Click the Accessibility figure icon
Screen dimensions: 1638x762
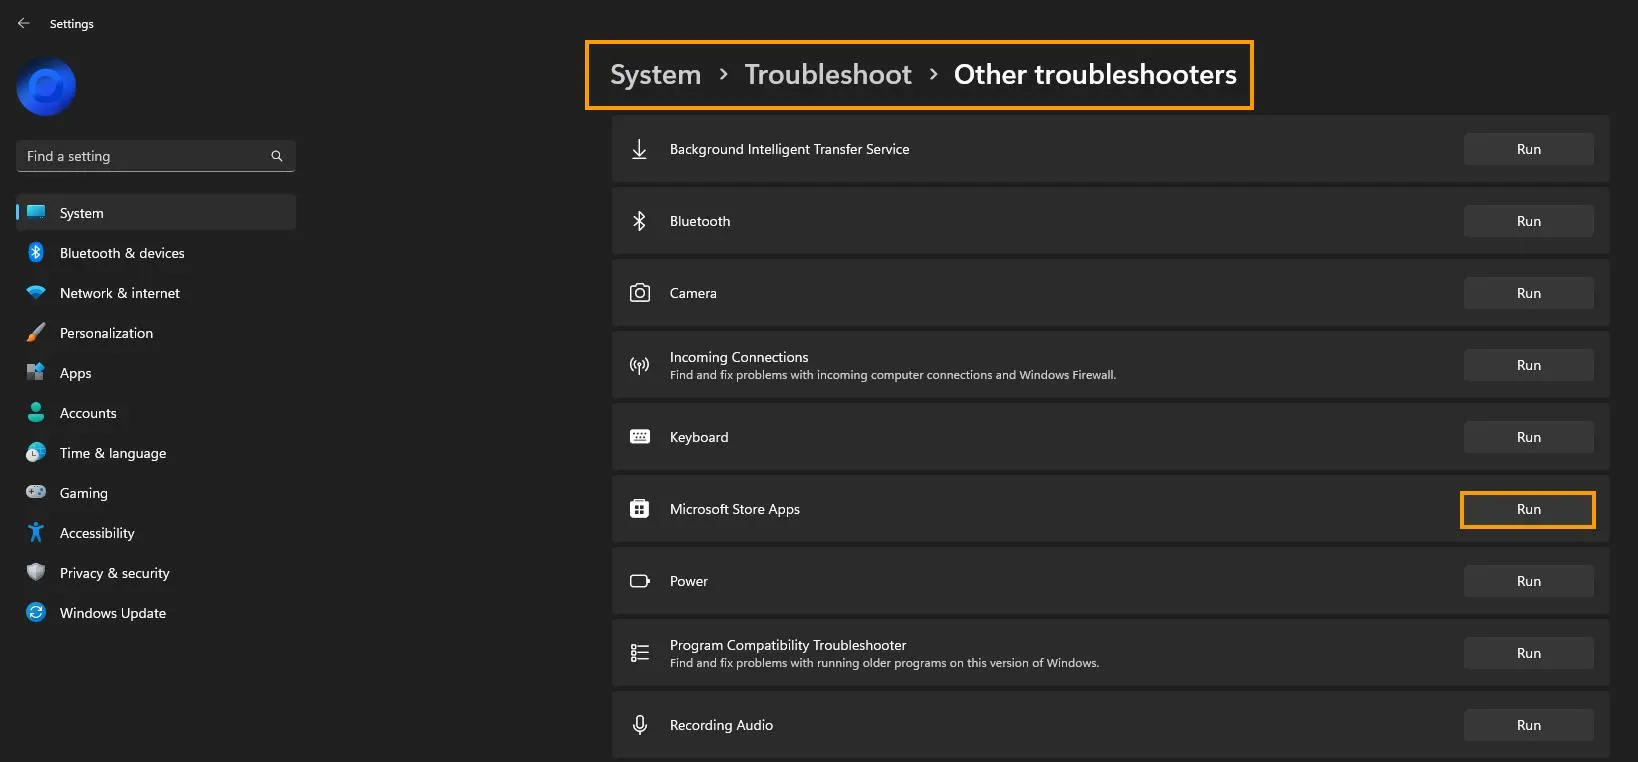[x=36, y=532]
